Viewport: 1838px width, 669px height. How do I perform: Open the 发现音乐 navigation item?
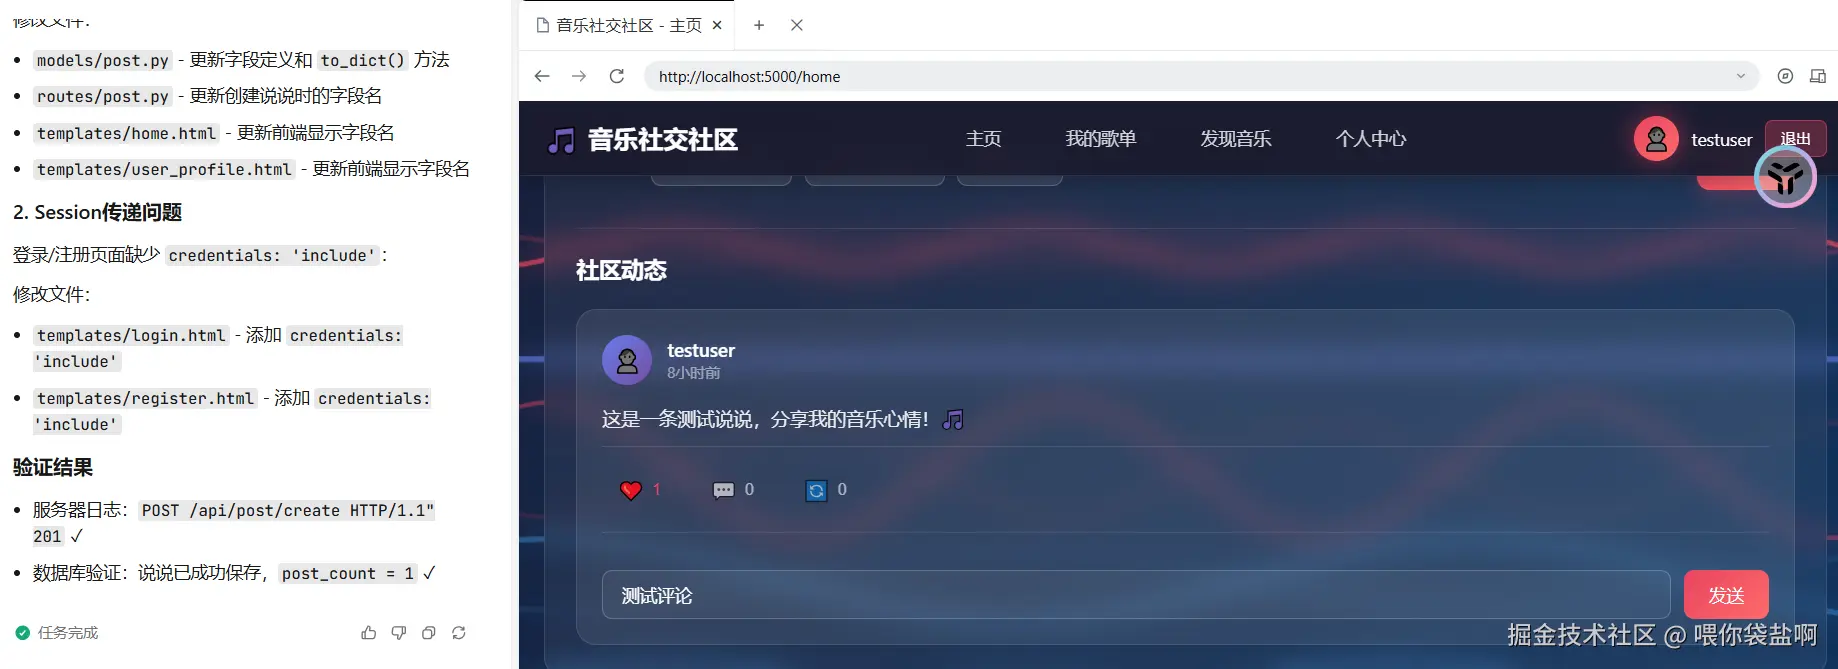(1236, 139)
